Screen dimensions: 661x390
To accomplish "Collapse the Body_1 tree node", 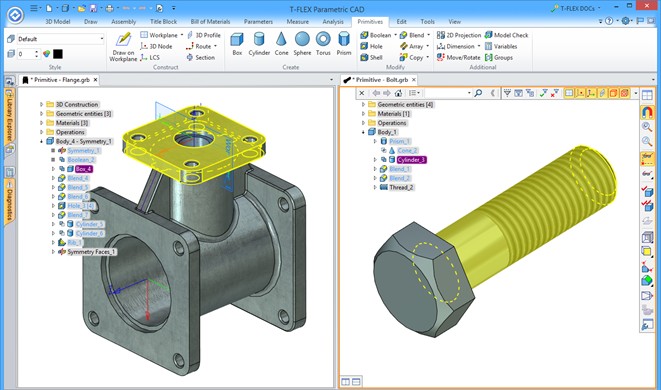I will pos(363,132).
